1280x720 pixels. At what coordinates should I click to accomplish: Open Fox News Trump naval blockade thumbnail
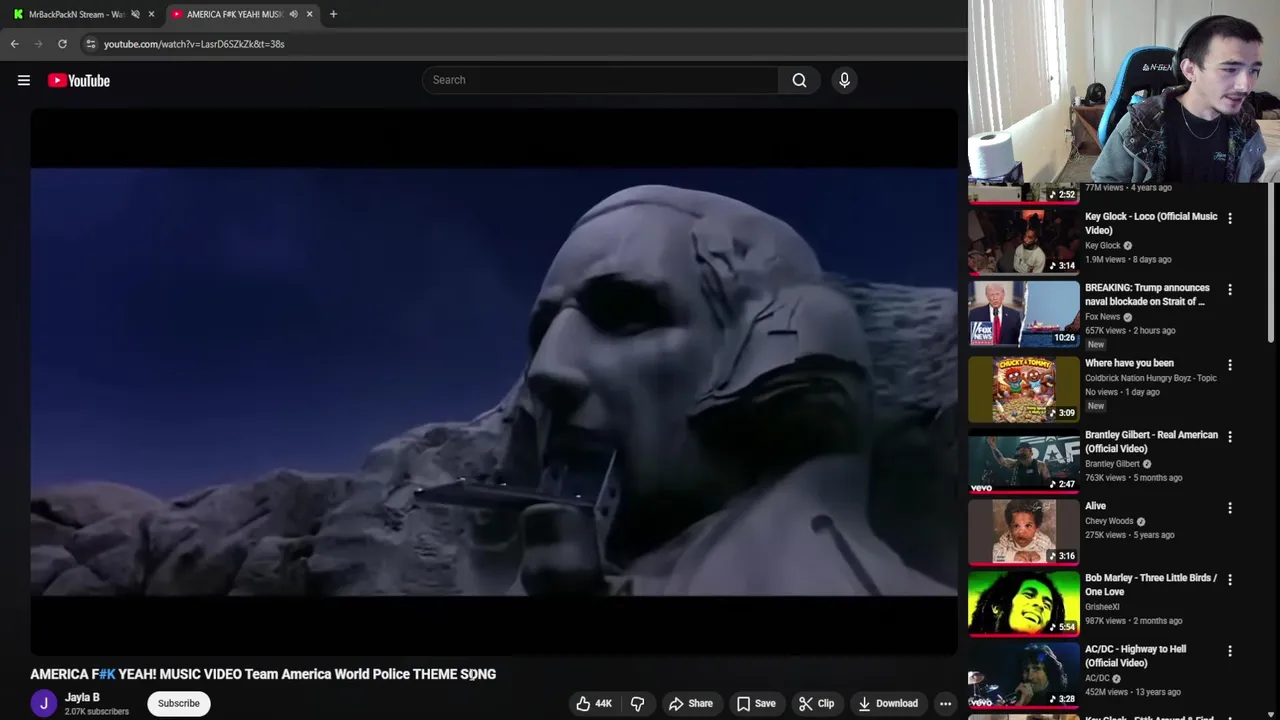click(x=1024, y=313)
